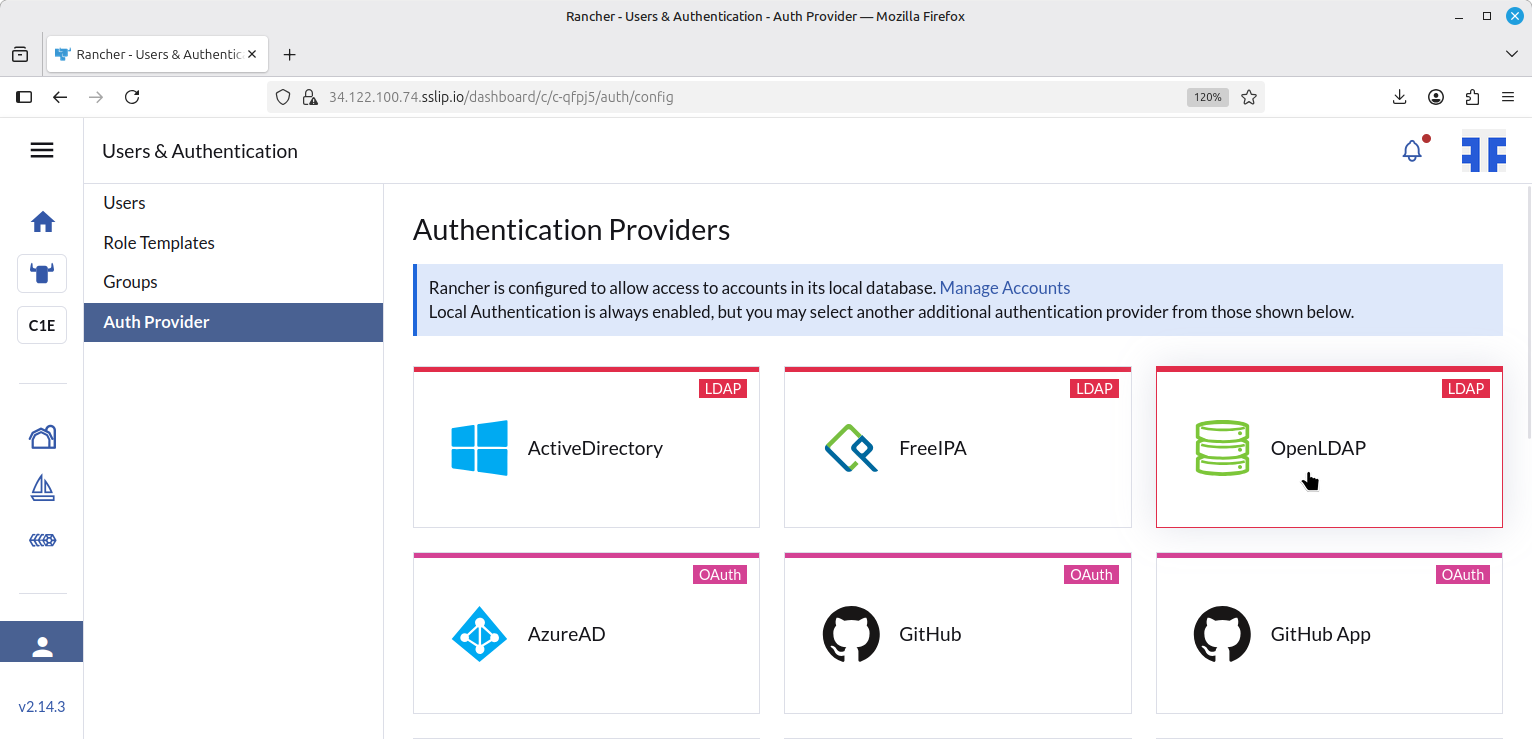The image size is (1532, 739).
Task: Open Firefox View recent browsing icon
Action: click(x=20, y=54)
